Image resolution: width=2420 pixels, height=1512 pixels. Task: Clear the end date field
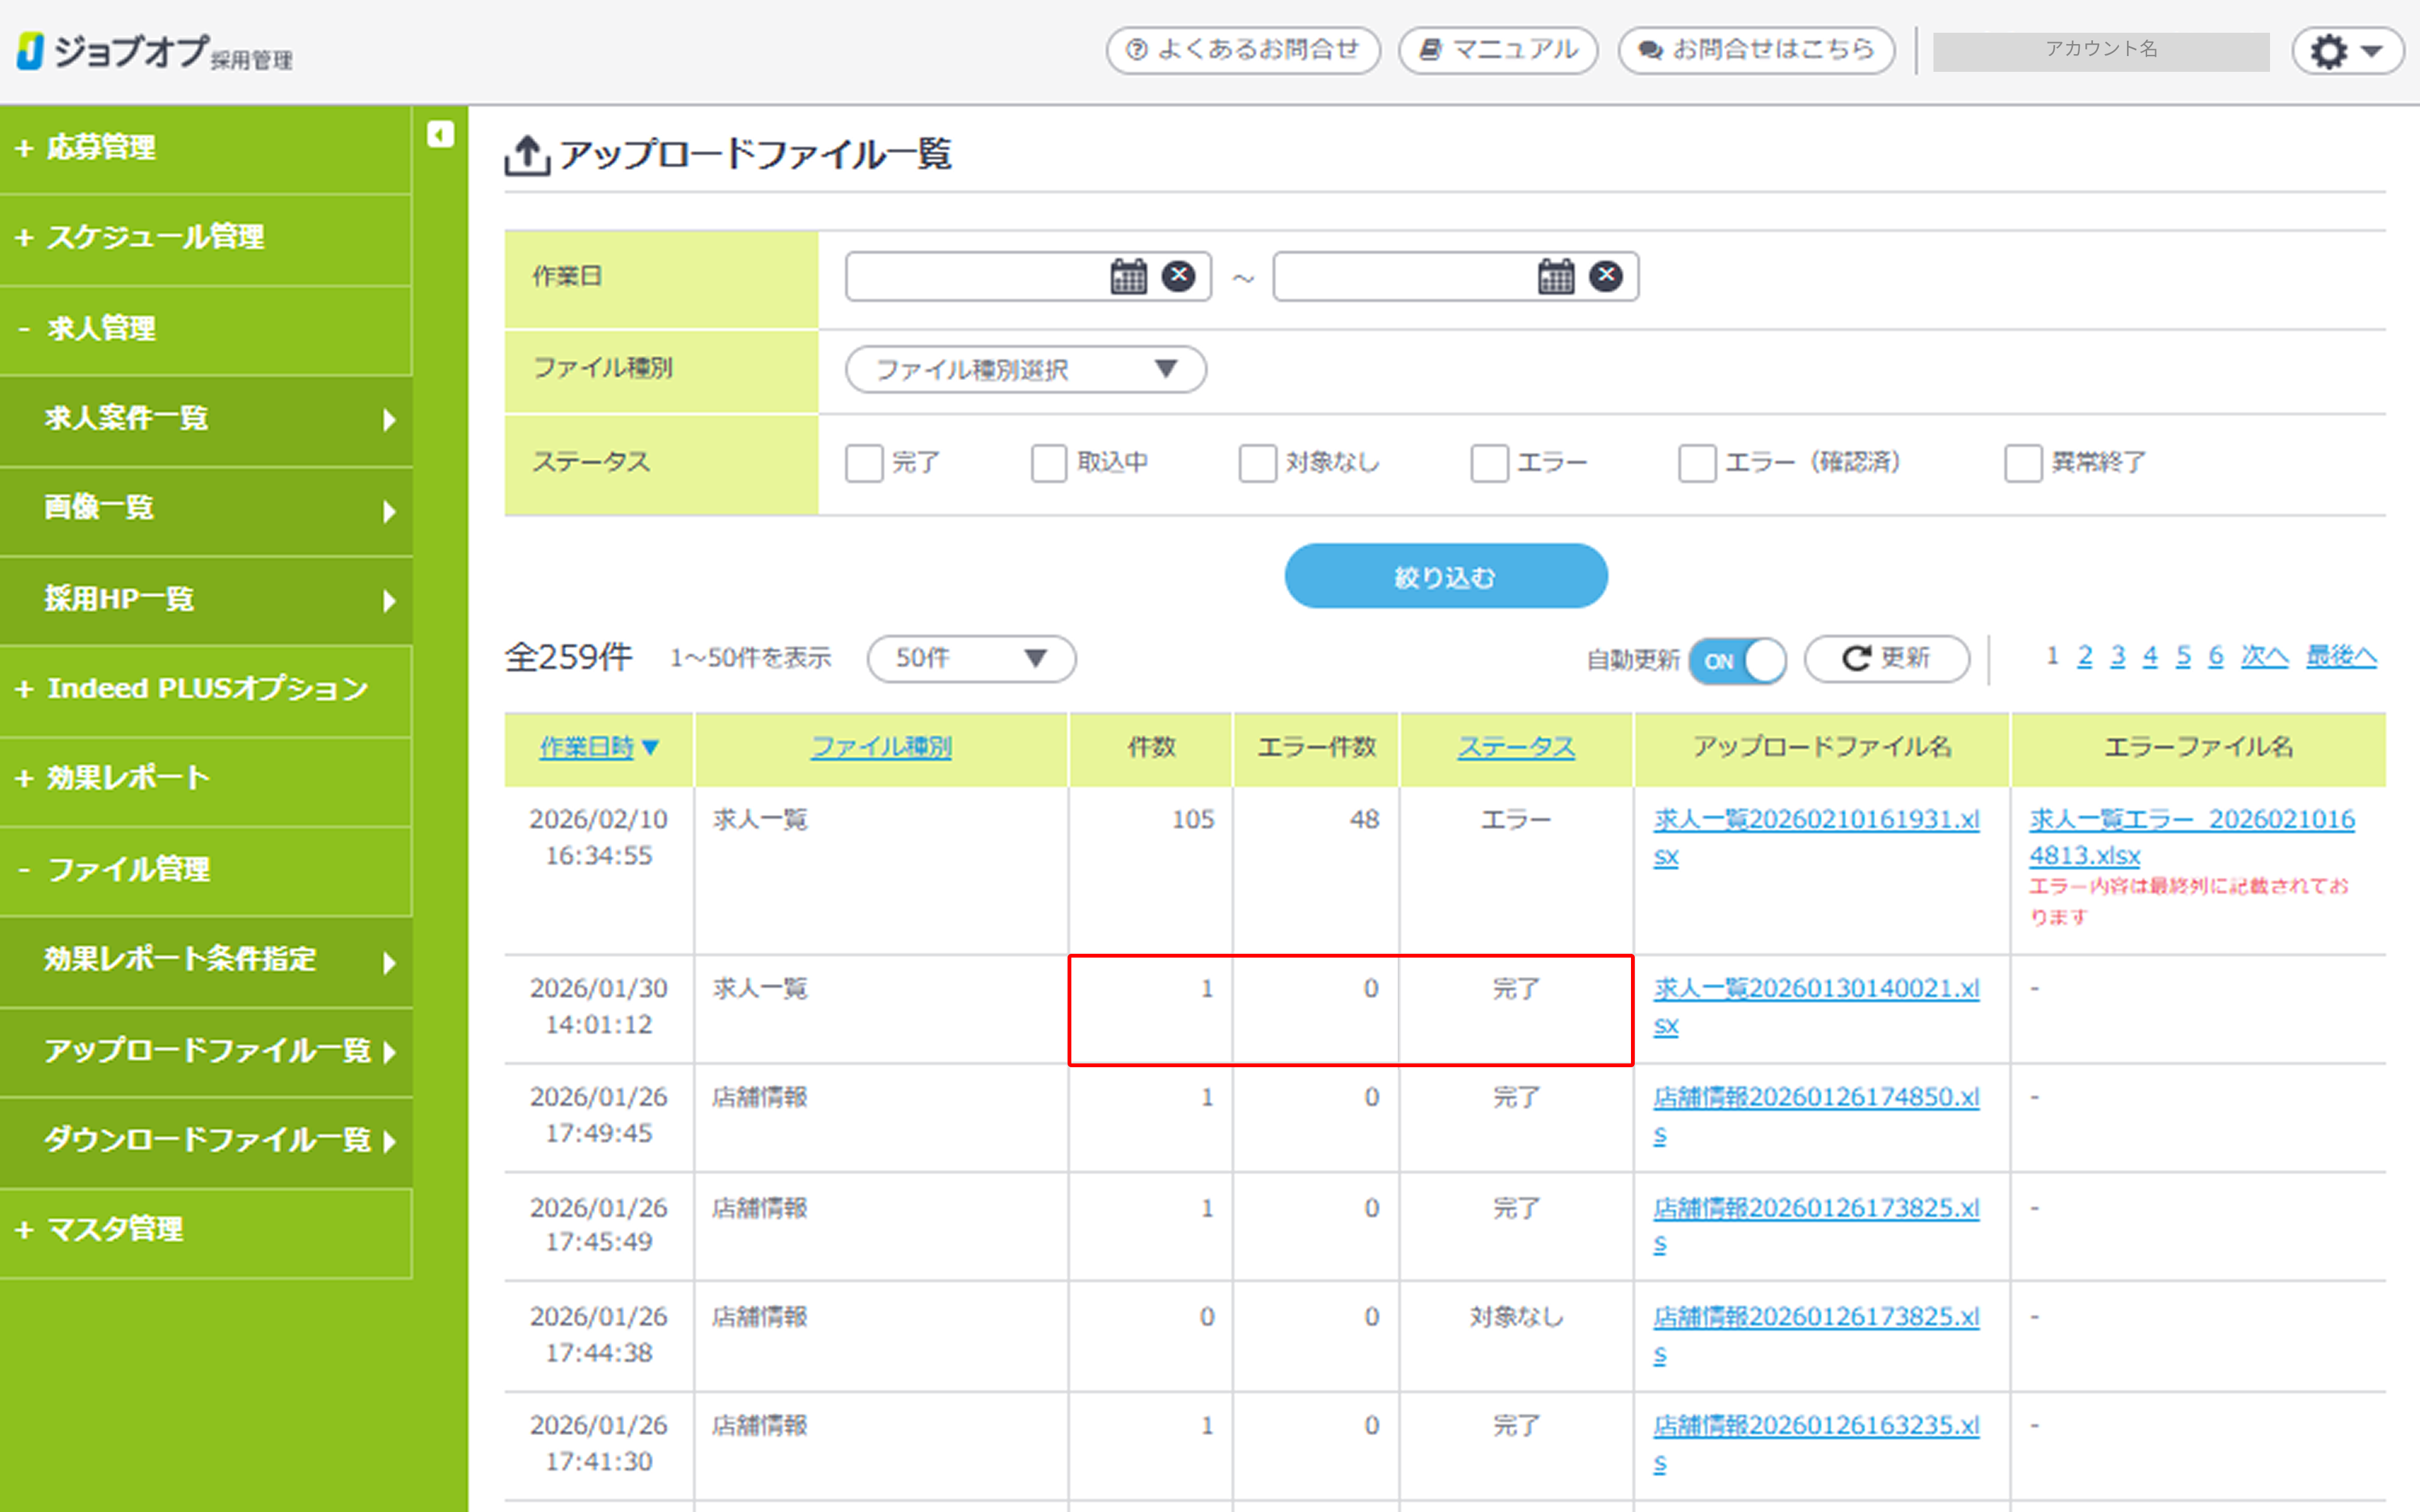point(1605,275)
